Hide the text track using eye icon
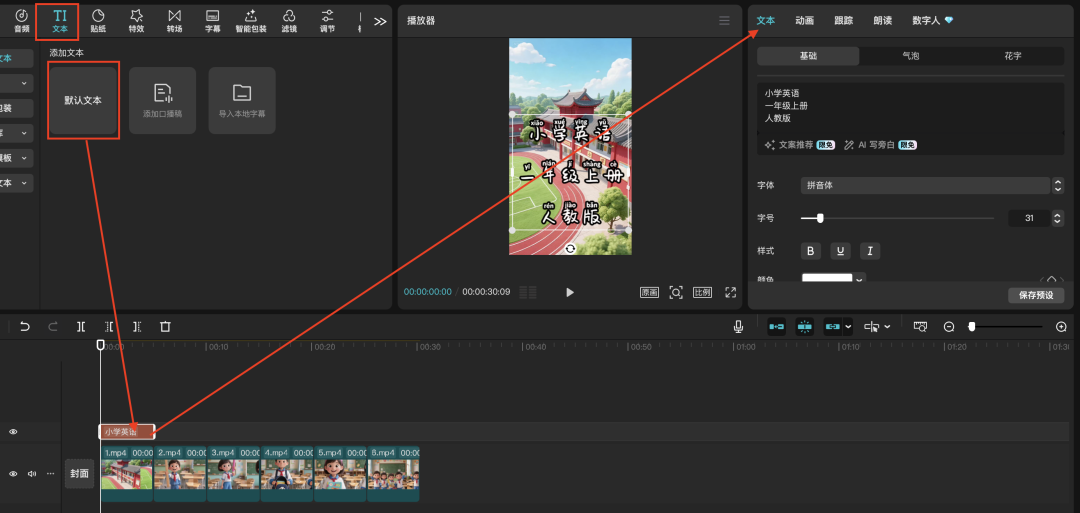 (13, 432)
